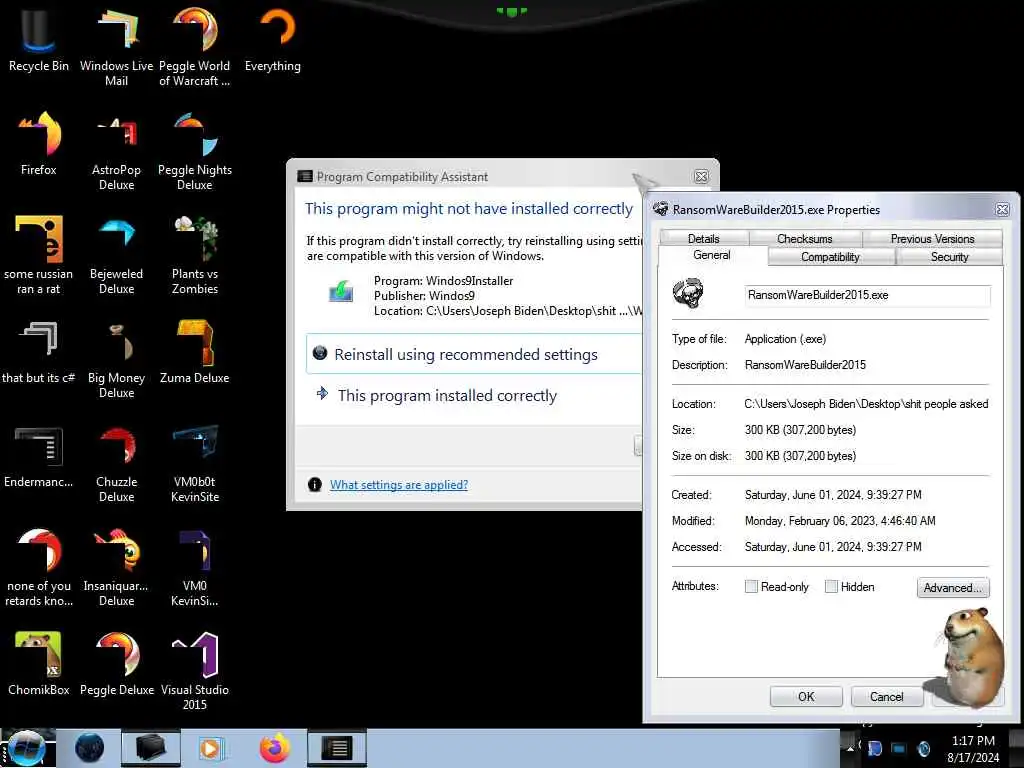Click the Windows Start orb

coord(26,748)
